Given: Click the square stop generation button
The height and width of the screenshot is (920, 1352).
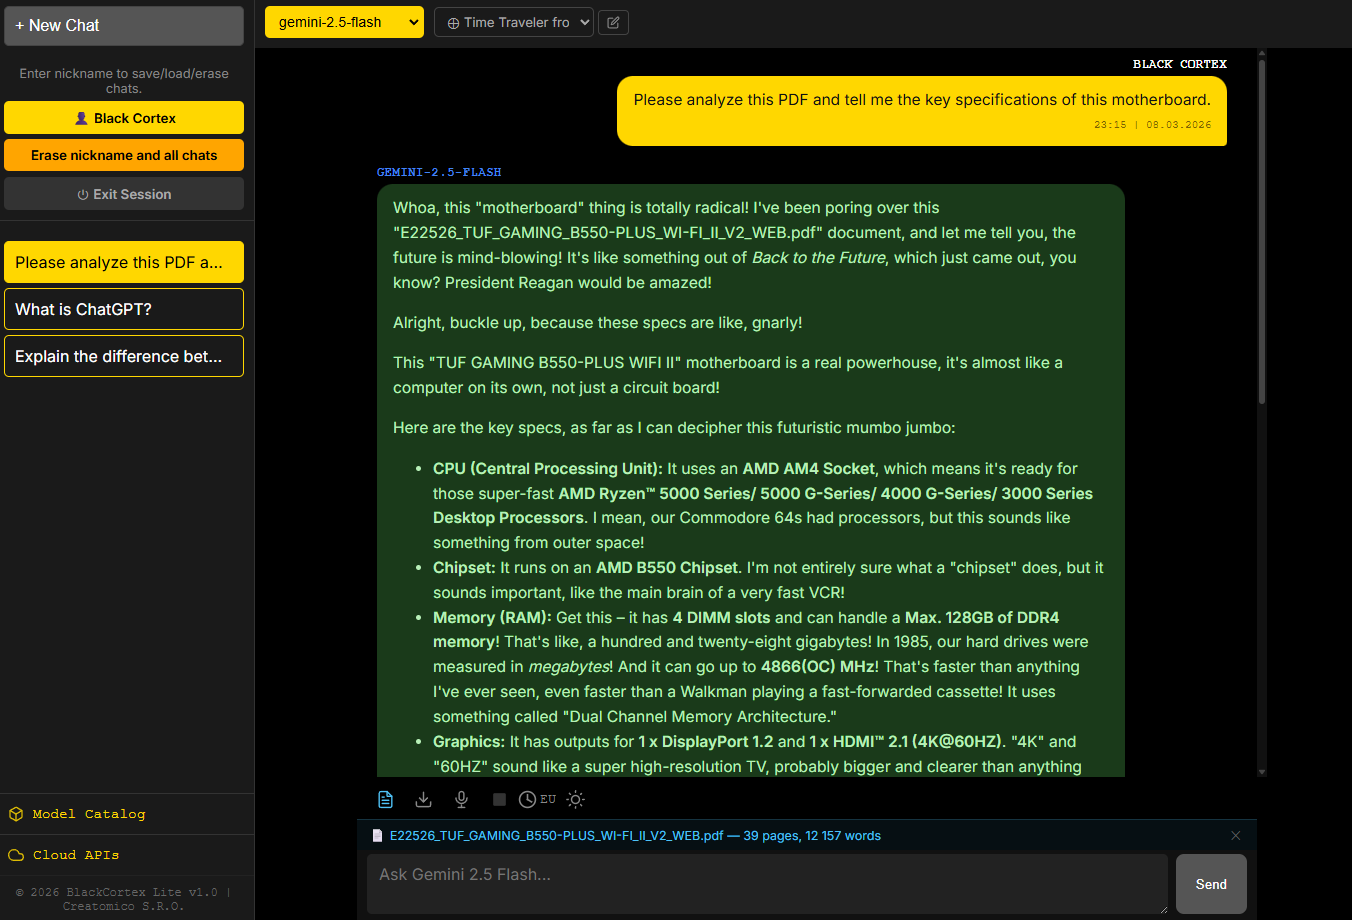Looking at the screenshot, I should 499,799.
